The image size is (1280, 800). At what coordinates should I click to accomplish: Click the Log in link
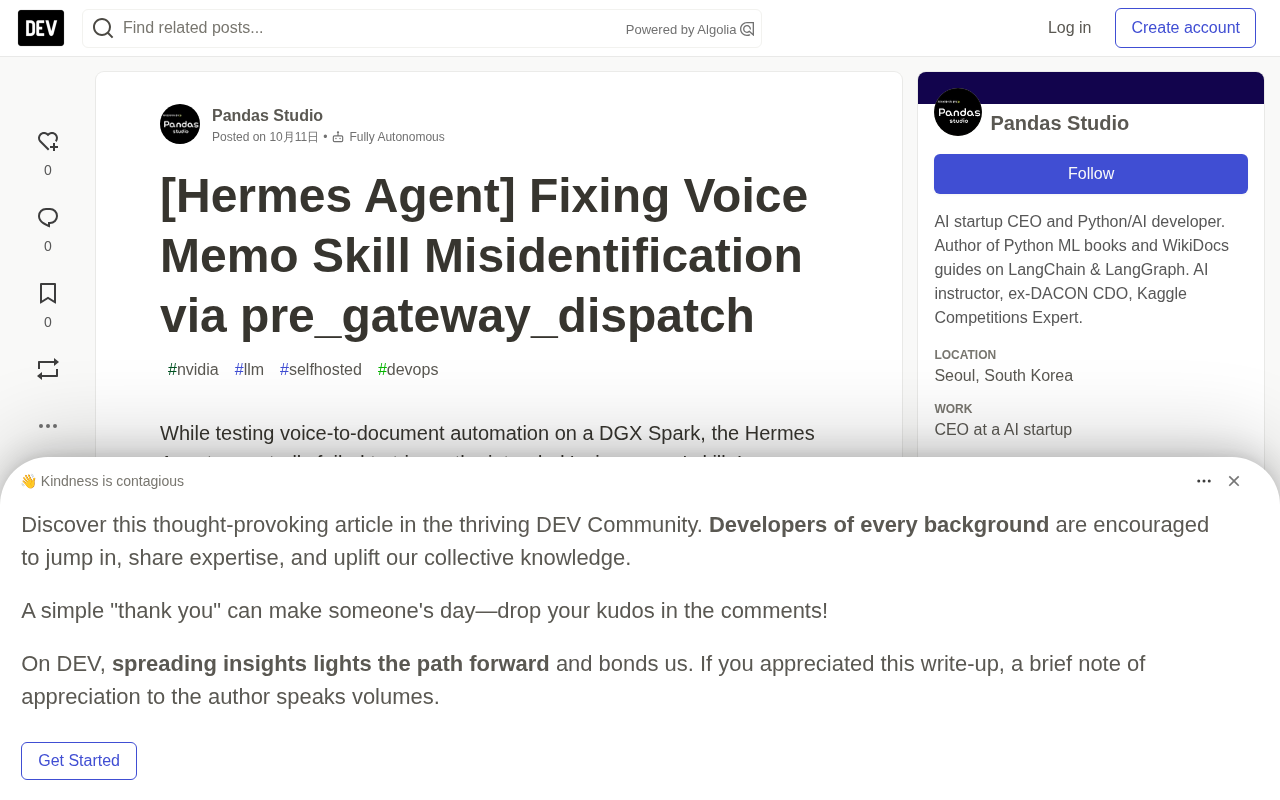[x=1070, y=28]
